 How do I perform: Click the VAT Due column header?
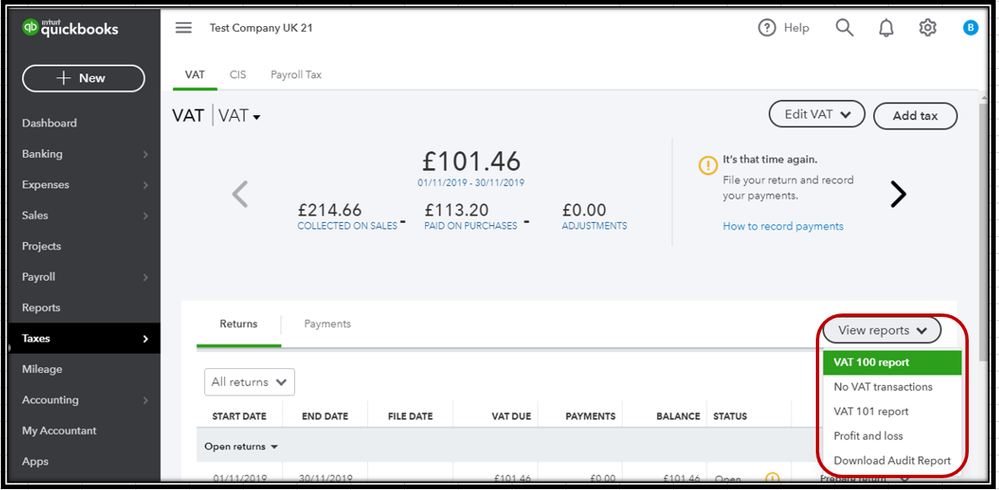(511, 416)
